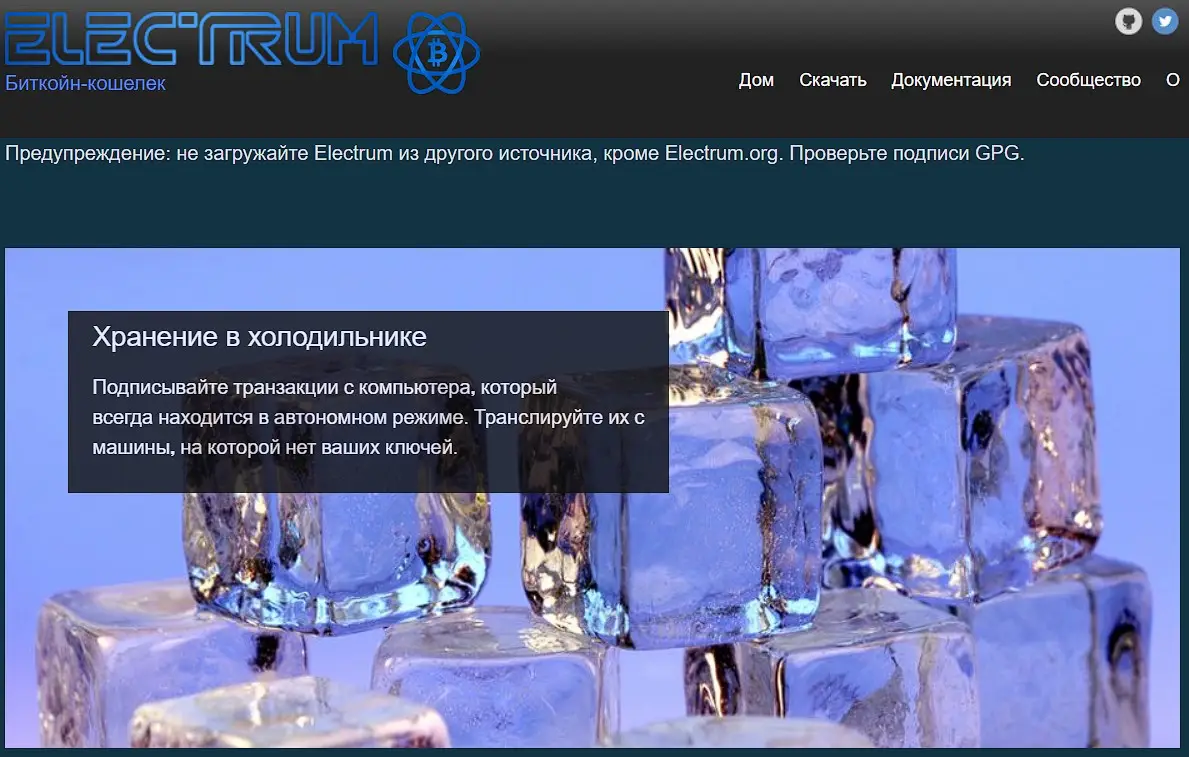Go to the Дом menu item
The height and width of the screenshot is (757, 1189).
pos(756,80)
